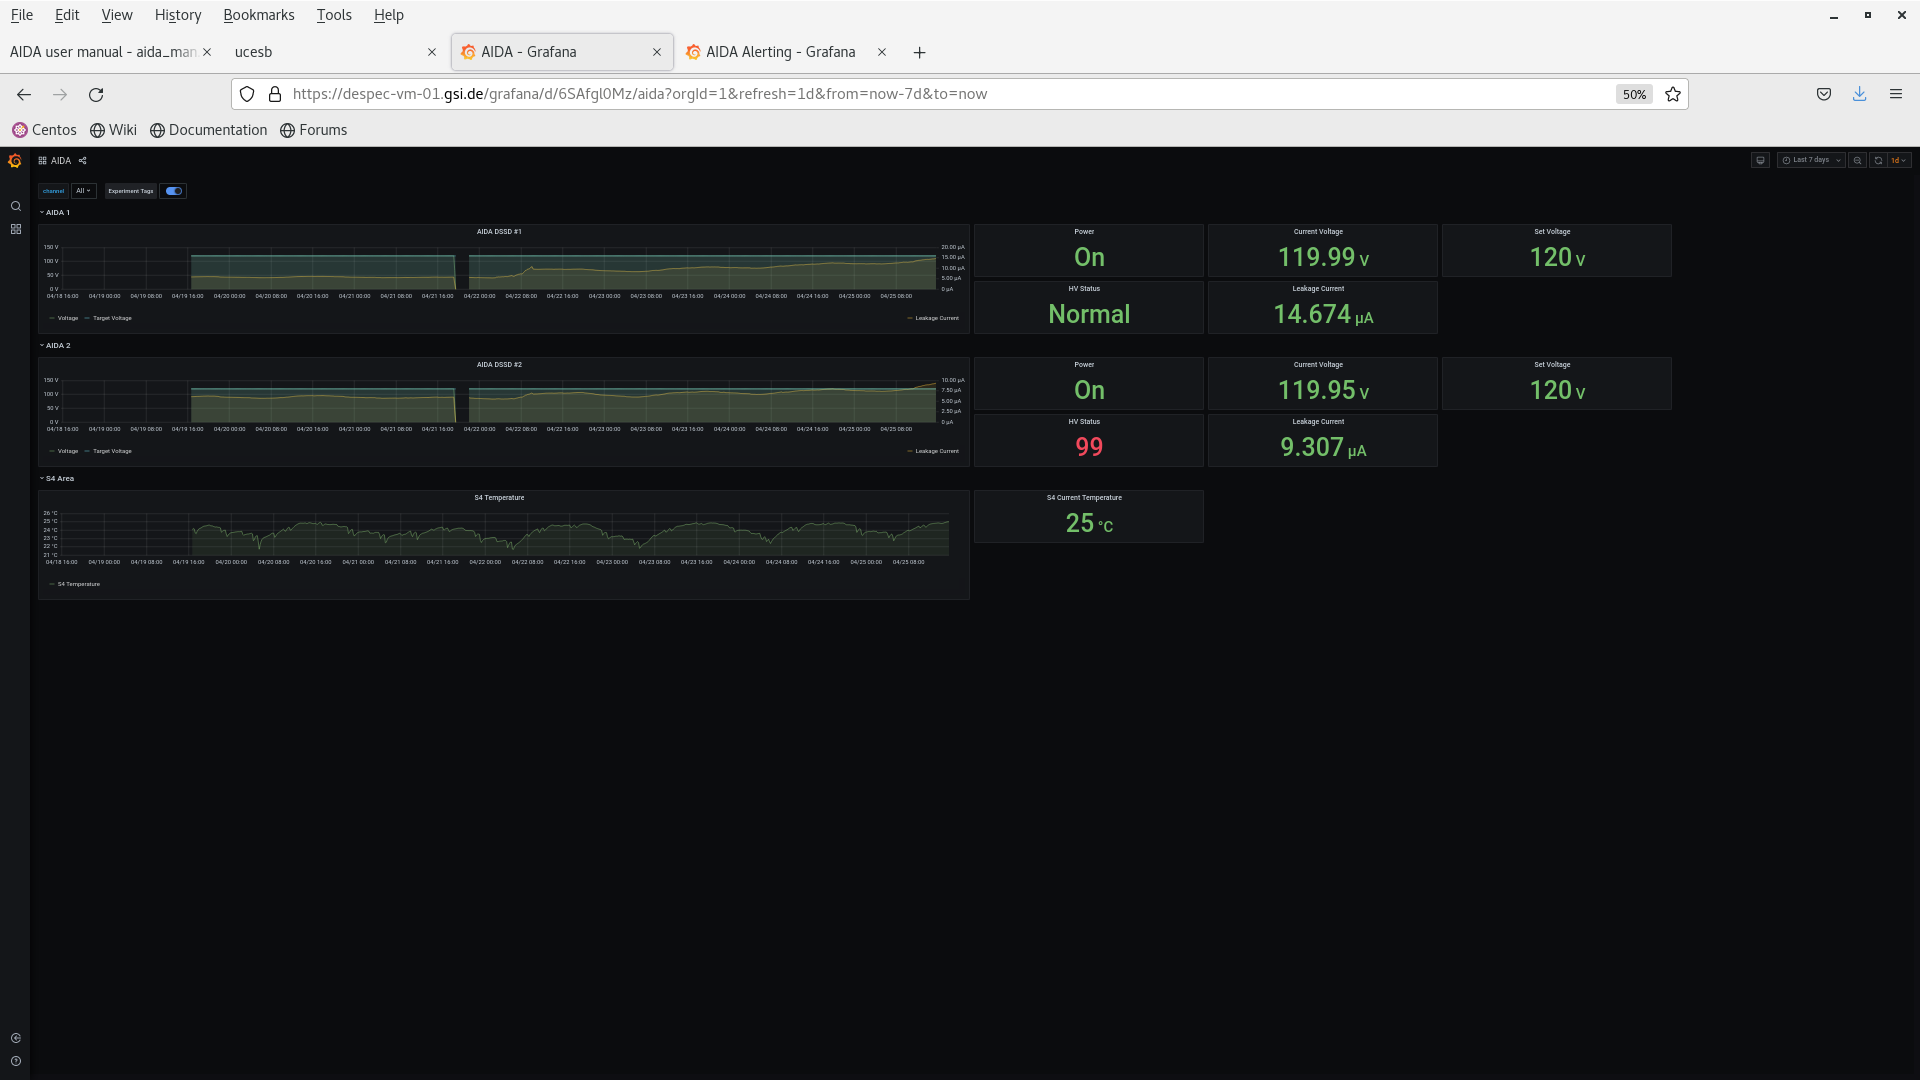Open the Bookmarks menu
This screenshot has width=1920, height=1080.
[x=258, y=15]
